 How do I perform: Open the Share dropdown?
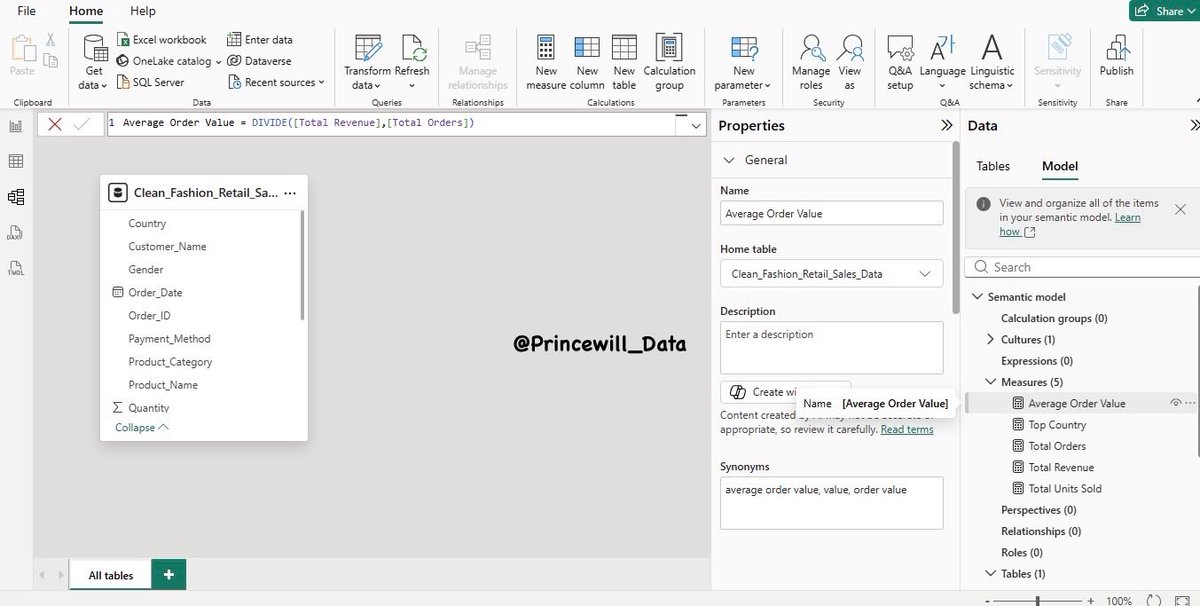1163,11
